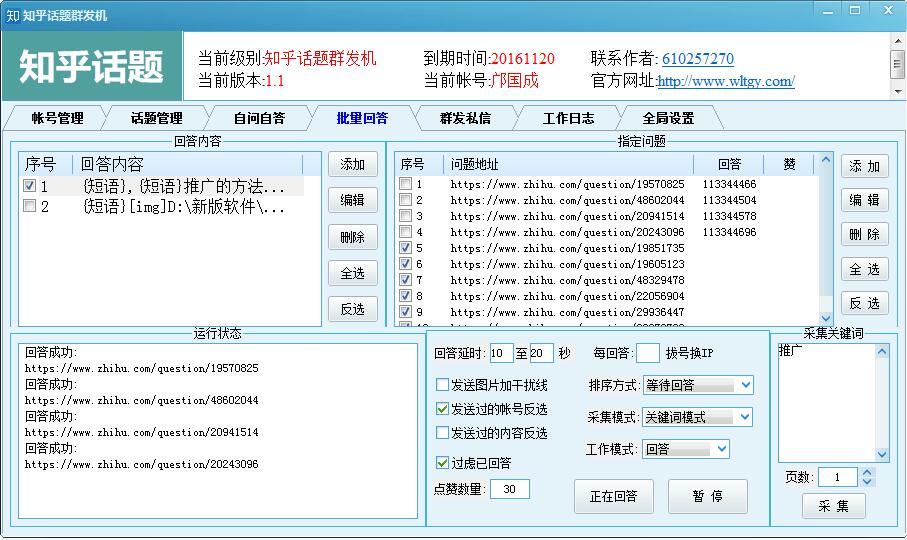Click the contact author link 610257270

click(x=698, y=58)
